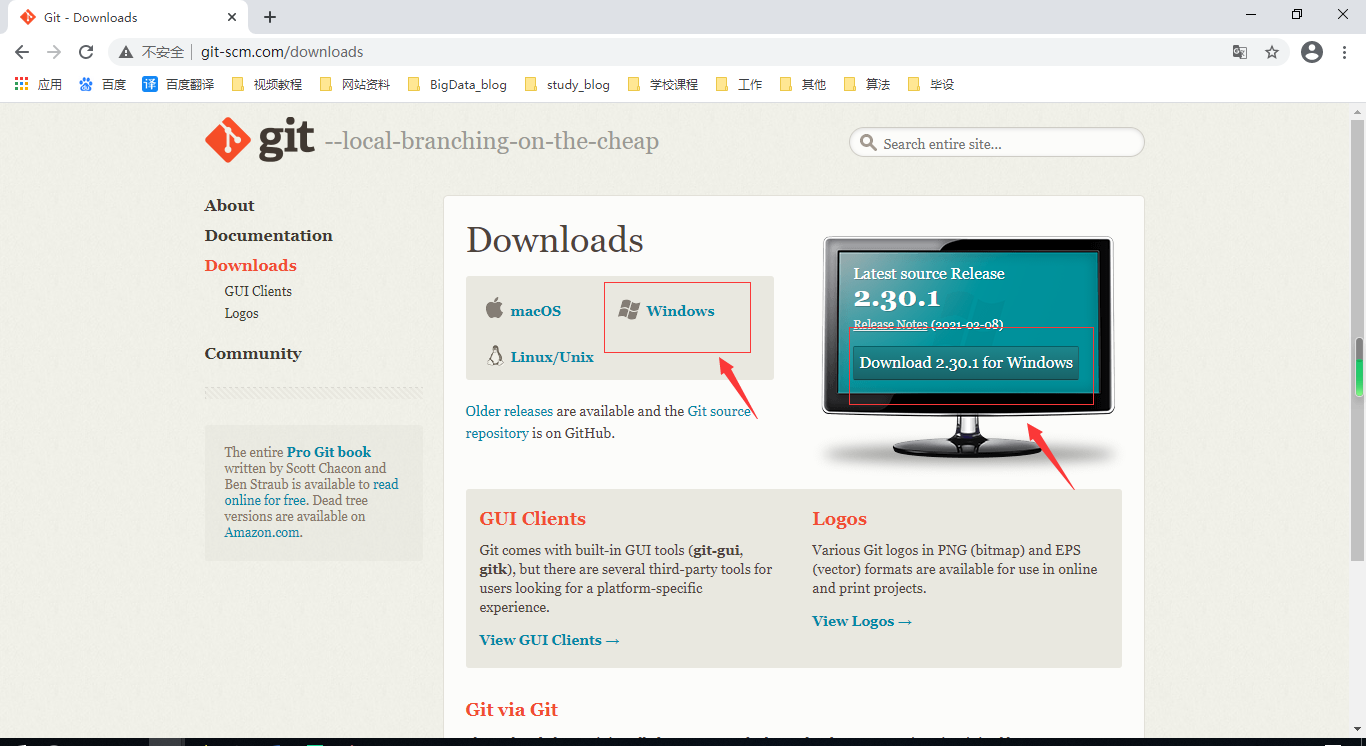Open GUI Clients in the sidebar
The image size is (1366, 746).
(258, 291)
